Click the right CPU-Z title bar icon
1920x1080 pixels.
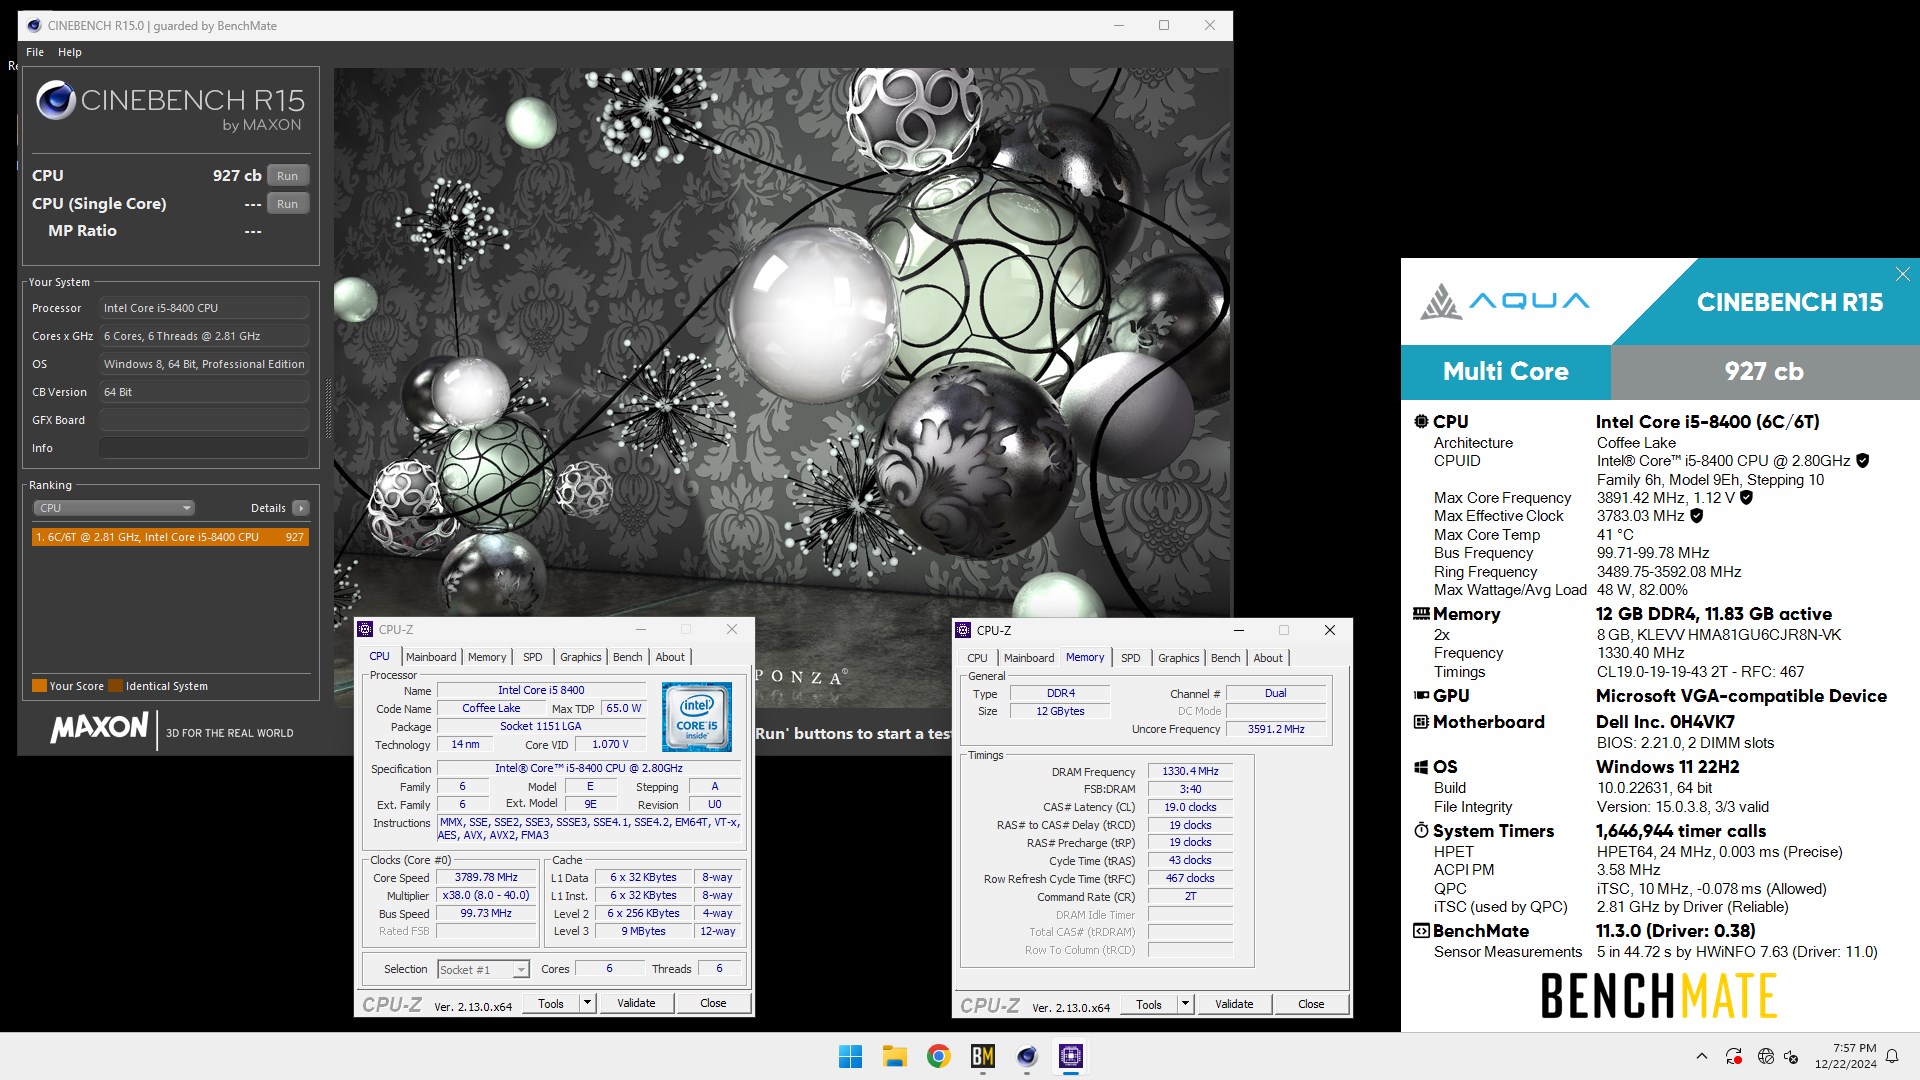coord(964,630)
